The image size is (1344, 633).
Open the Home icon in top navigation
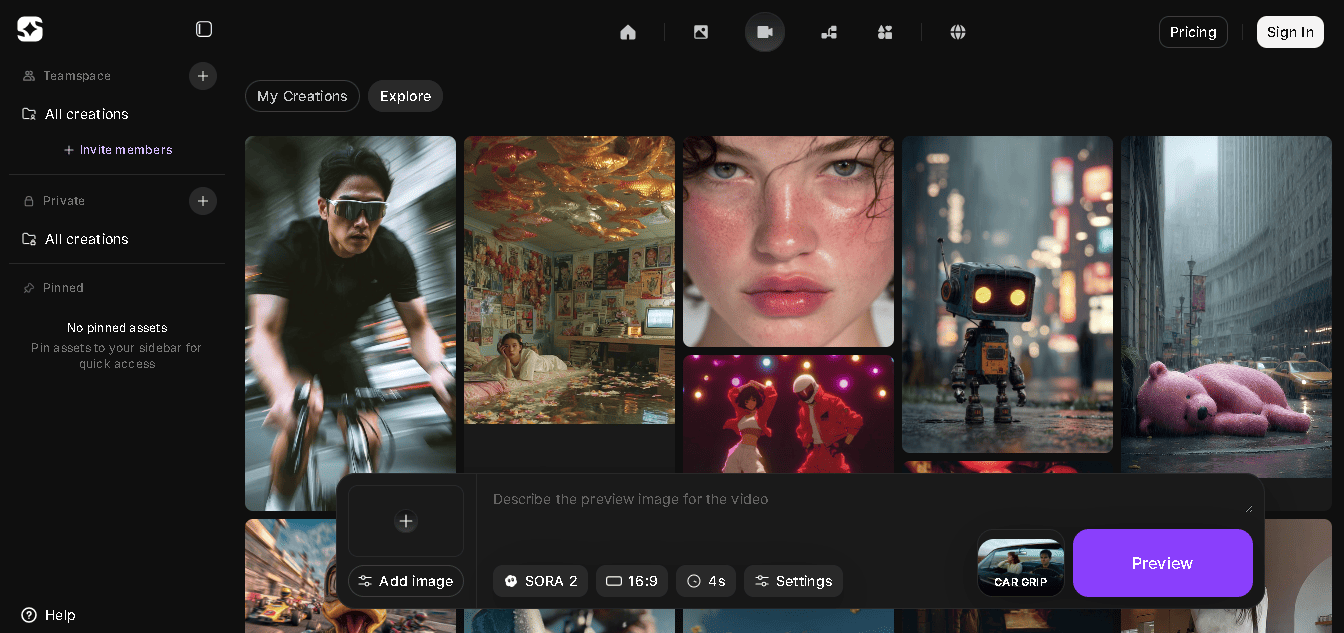pos(628,32)
